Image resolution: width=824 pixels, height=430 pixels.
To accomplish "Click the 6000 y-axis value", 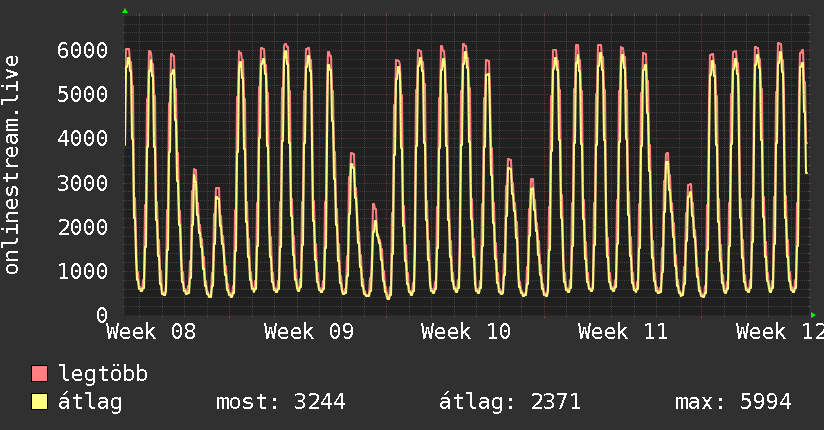I will point(82,50).
